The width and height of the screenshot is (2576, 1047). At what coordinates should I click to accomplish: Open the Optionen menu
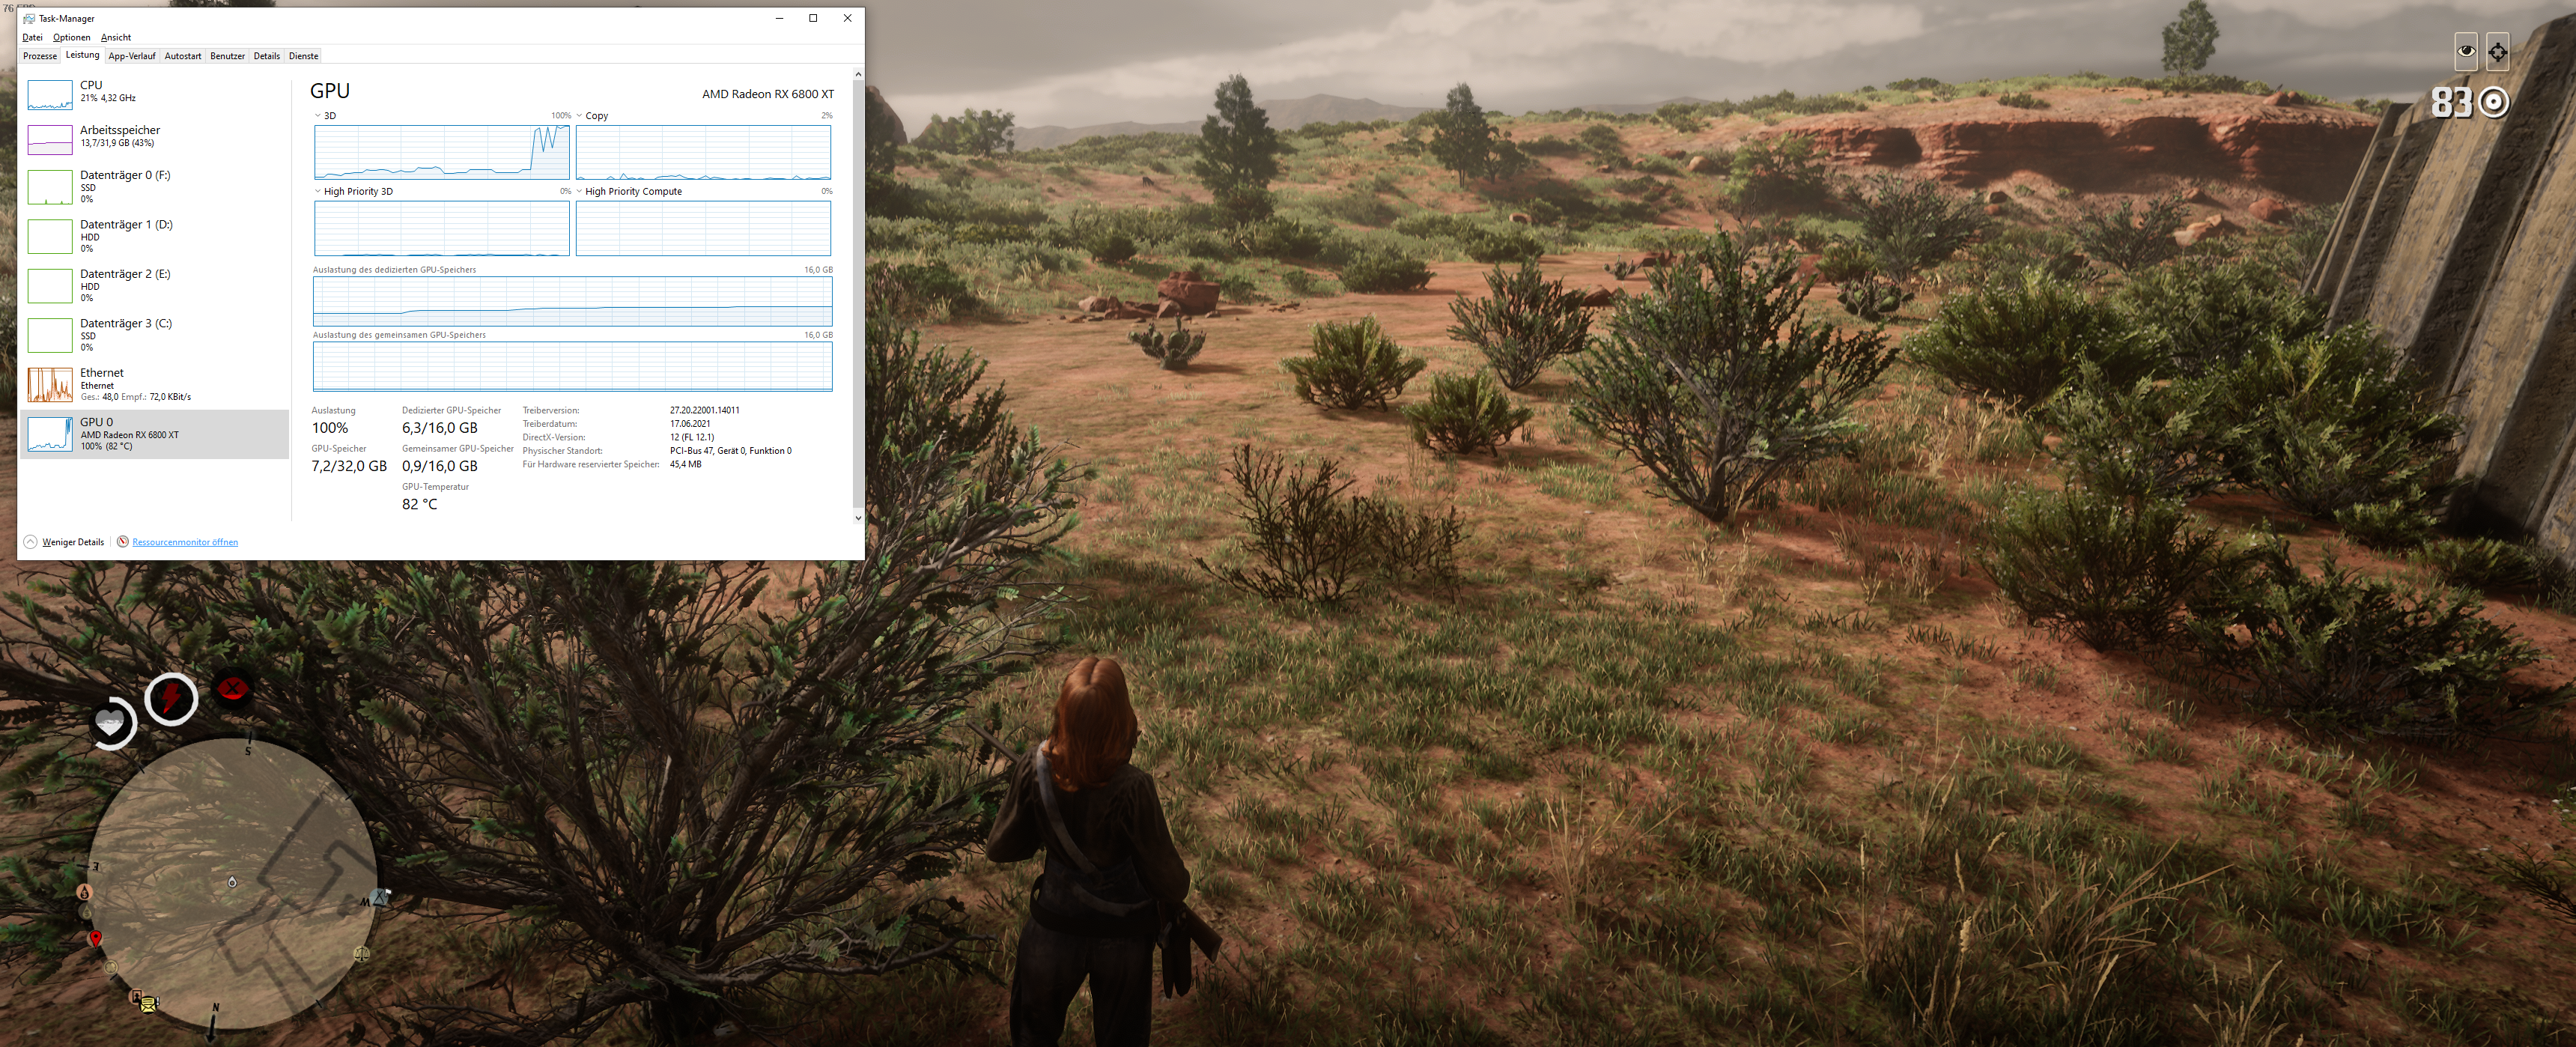(71, 37)
